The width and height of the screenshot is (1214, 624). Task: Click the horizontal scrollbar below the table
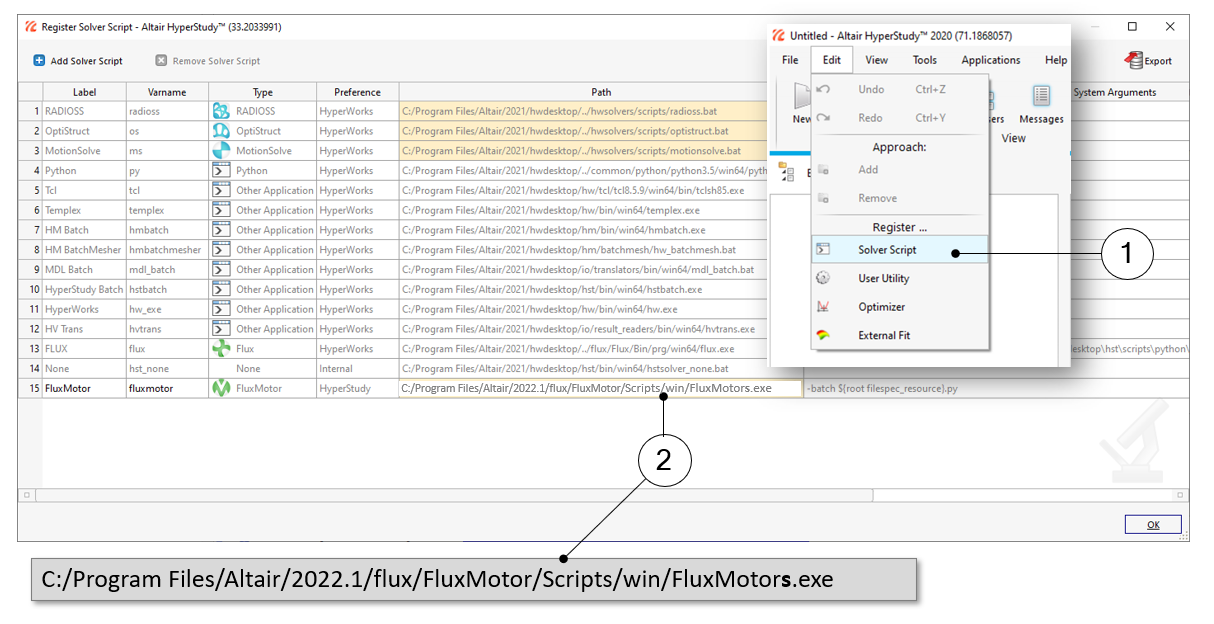tap(450, 495)
